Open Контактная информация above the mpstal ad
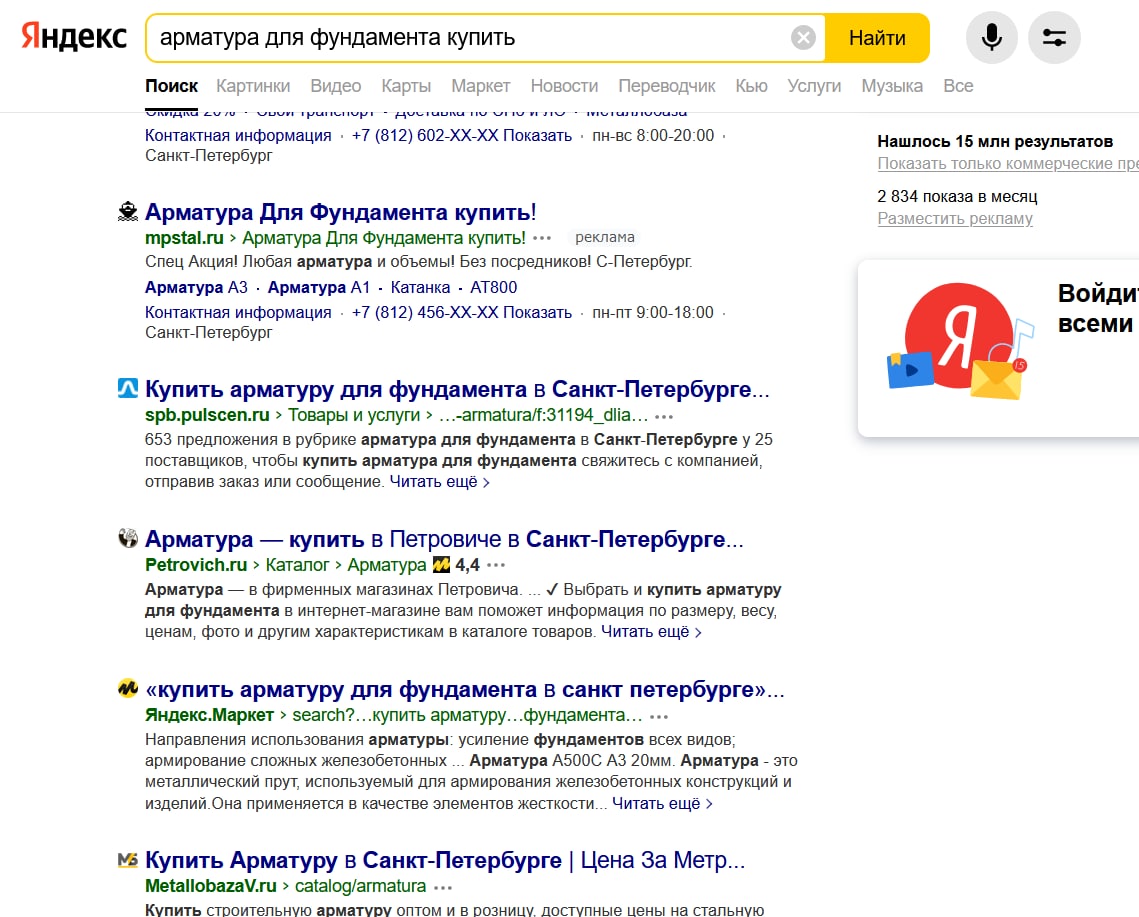1139x917 pixels. pyautogui.click(x=238, y=135)
